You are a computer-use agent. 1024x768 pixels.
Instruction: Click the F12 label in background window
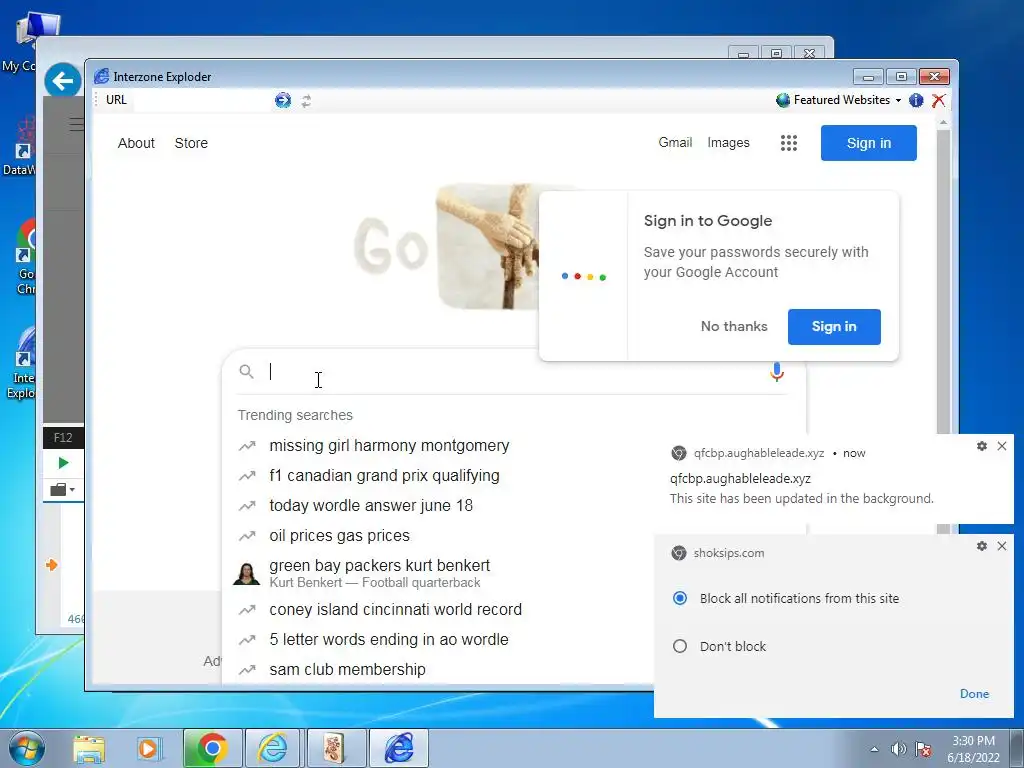(x=63, y=438)
